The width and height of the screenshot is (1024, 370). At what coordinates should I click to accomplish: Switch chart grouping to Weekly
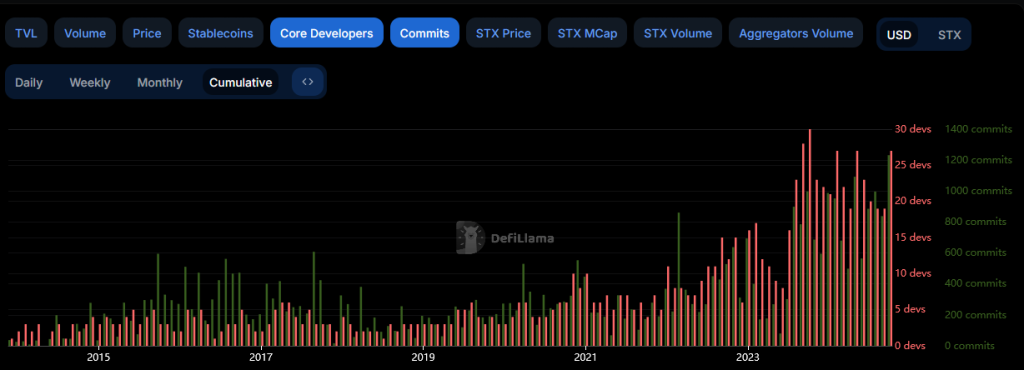click(90, 82)
